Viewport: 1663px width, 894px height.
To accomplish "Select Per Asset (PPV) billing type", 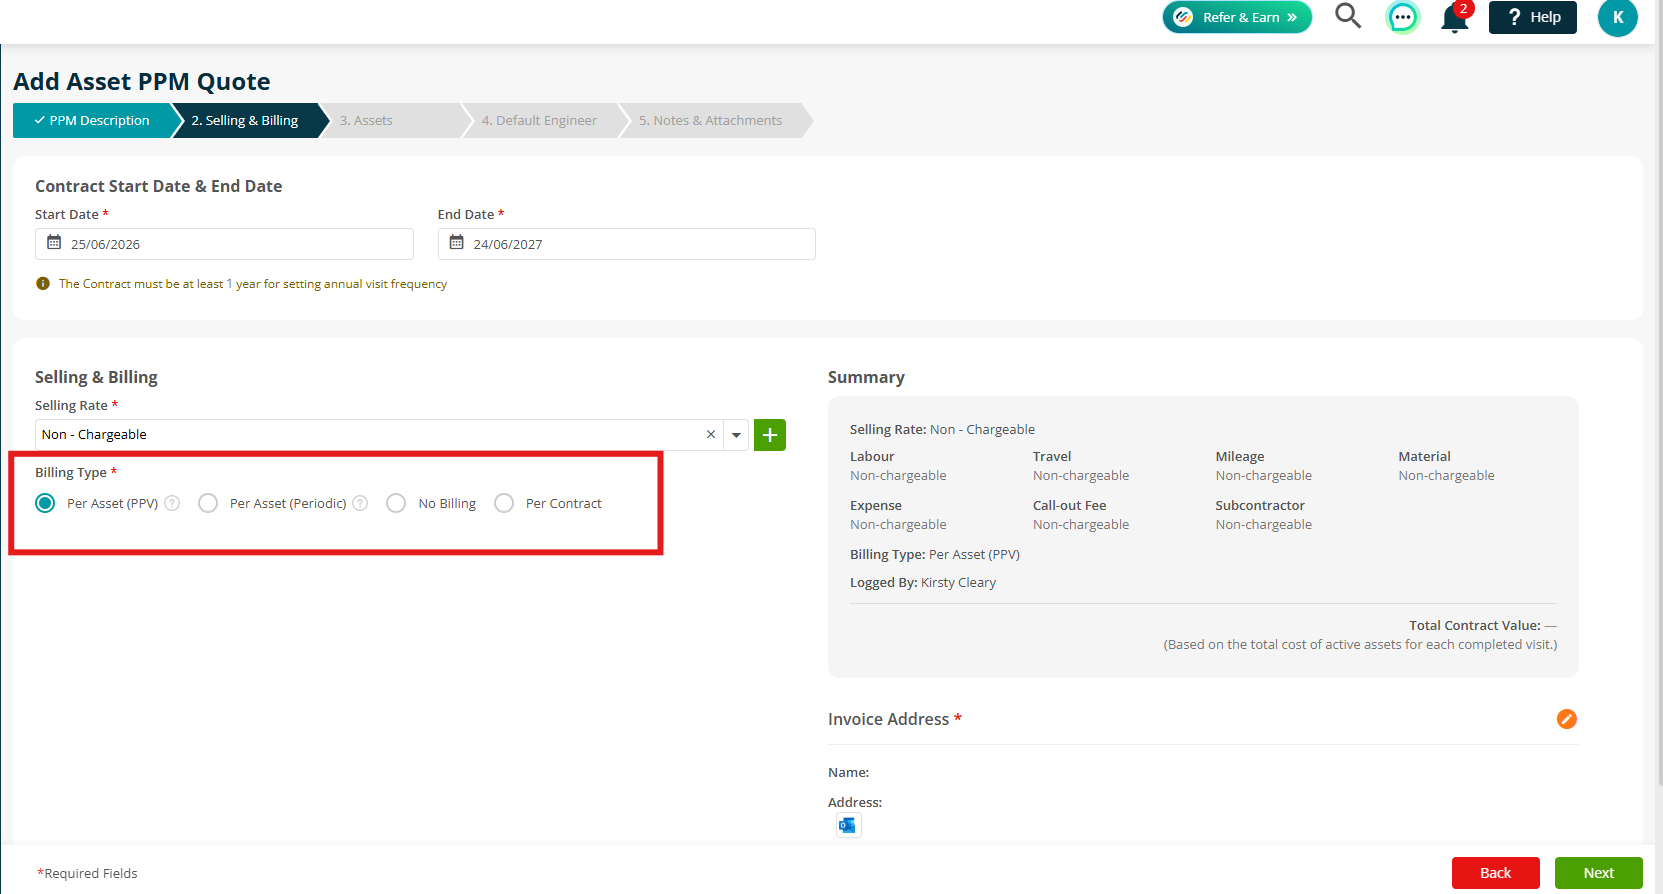I will coord(45,503).
